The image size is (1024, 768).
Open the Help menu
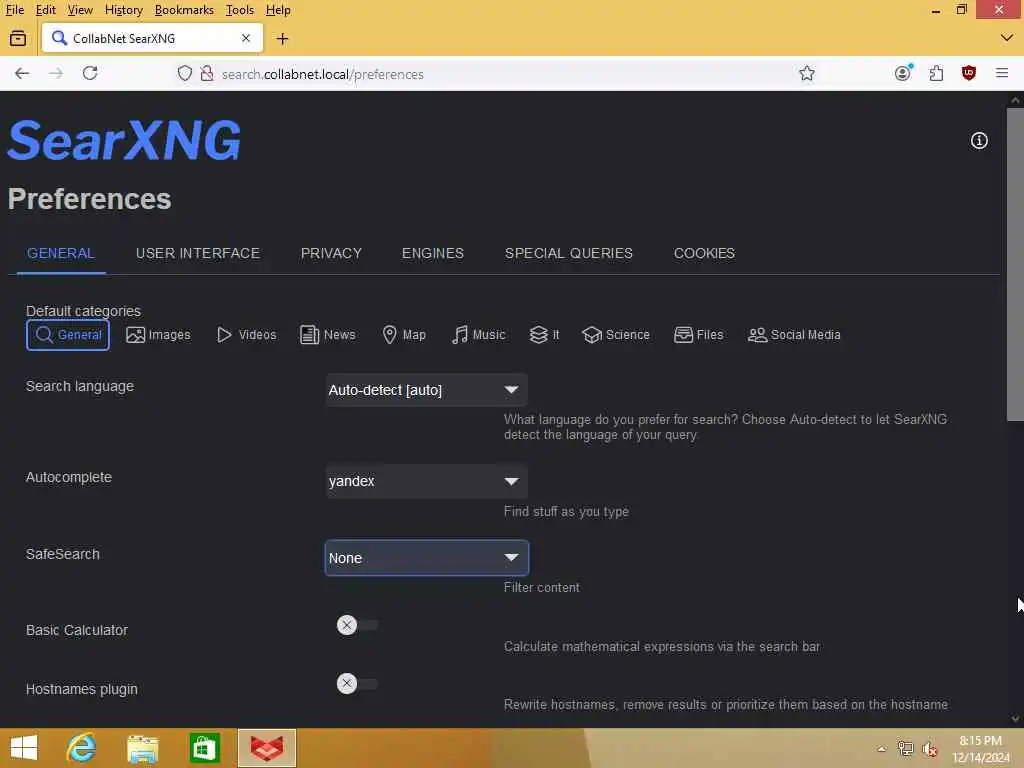(278, 10)
